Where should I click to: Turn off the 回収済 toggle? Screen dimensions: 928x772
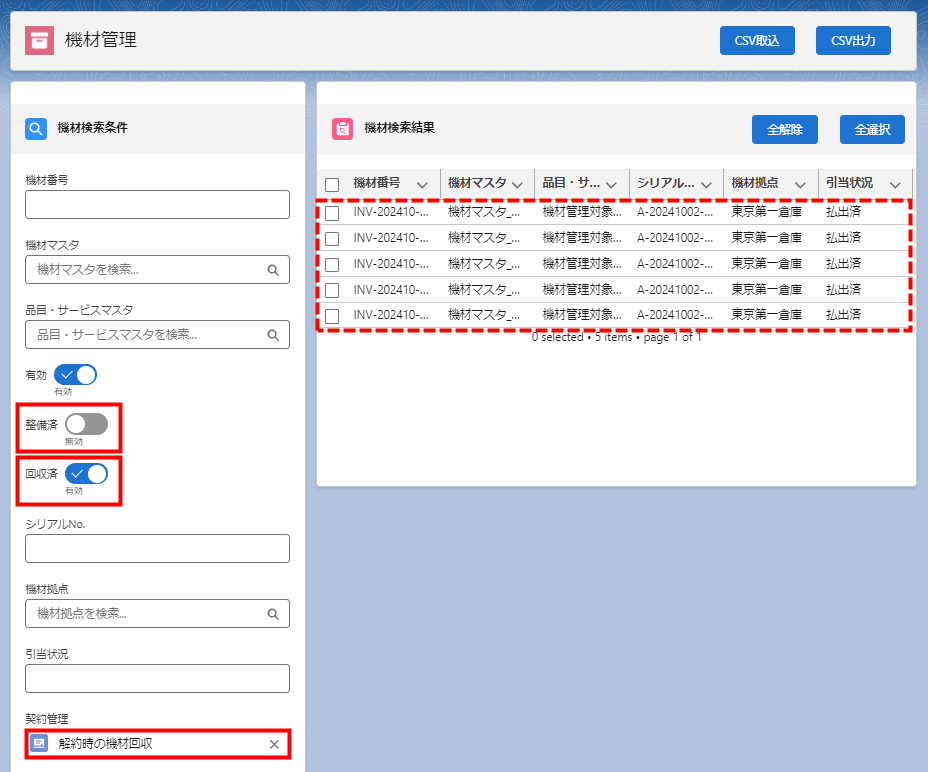pos(86,474)
